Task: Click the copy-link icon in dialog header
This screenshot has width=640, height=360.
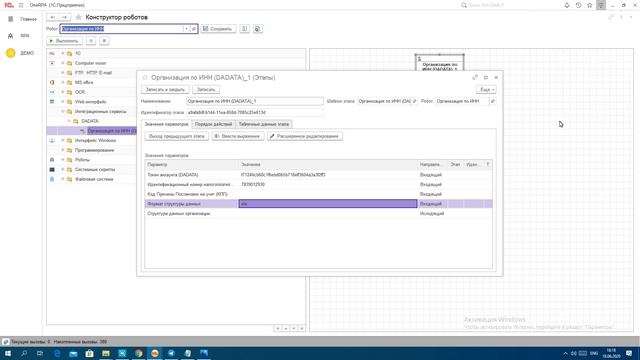Action: 475,78
